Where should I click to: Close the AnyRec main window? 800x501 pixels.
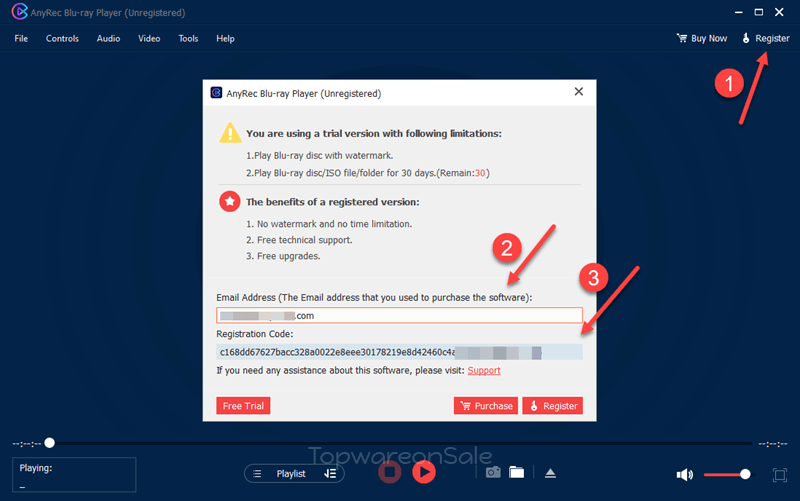[779, 12]
